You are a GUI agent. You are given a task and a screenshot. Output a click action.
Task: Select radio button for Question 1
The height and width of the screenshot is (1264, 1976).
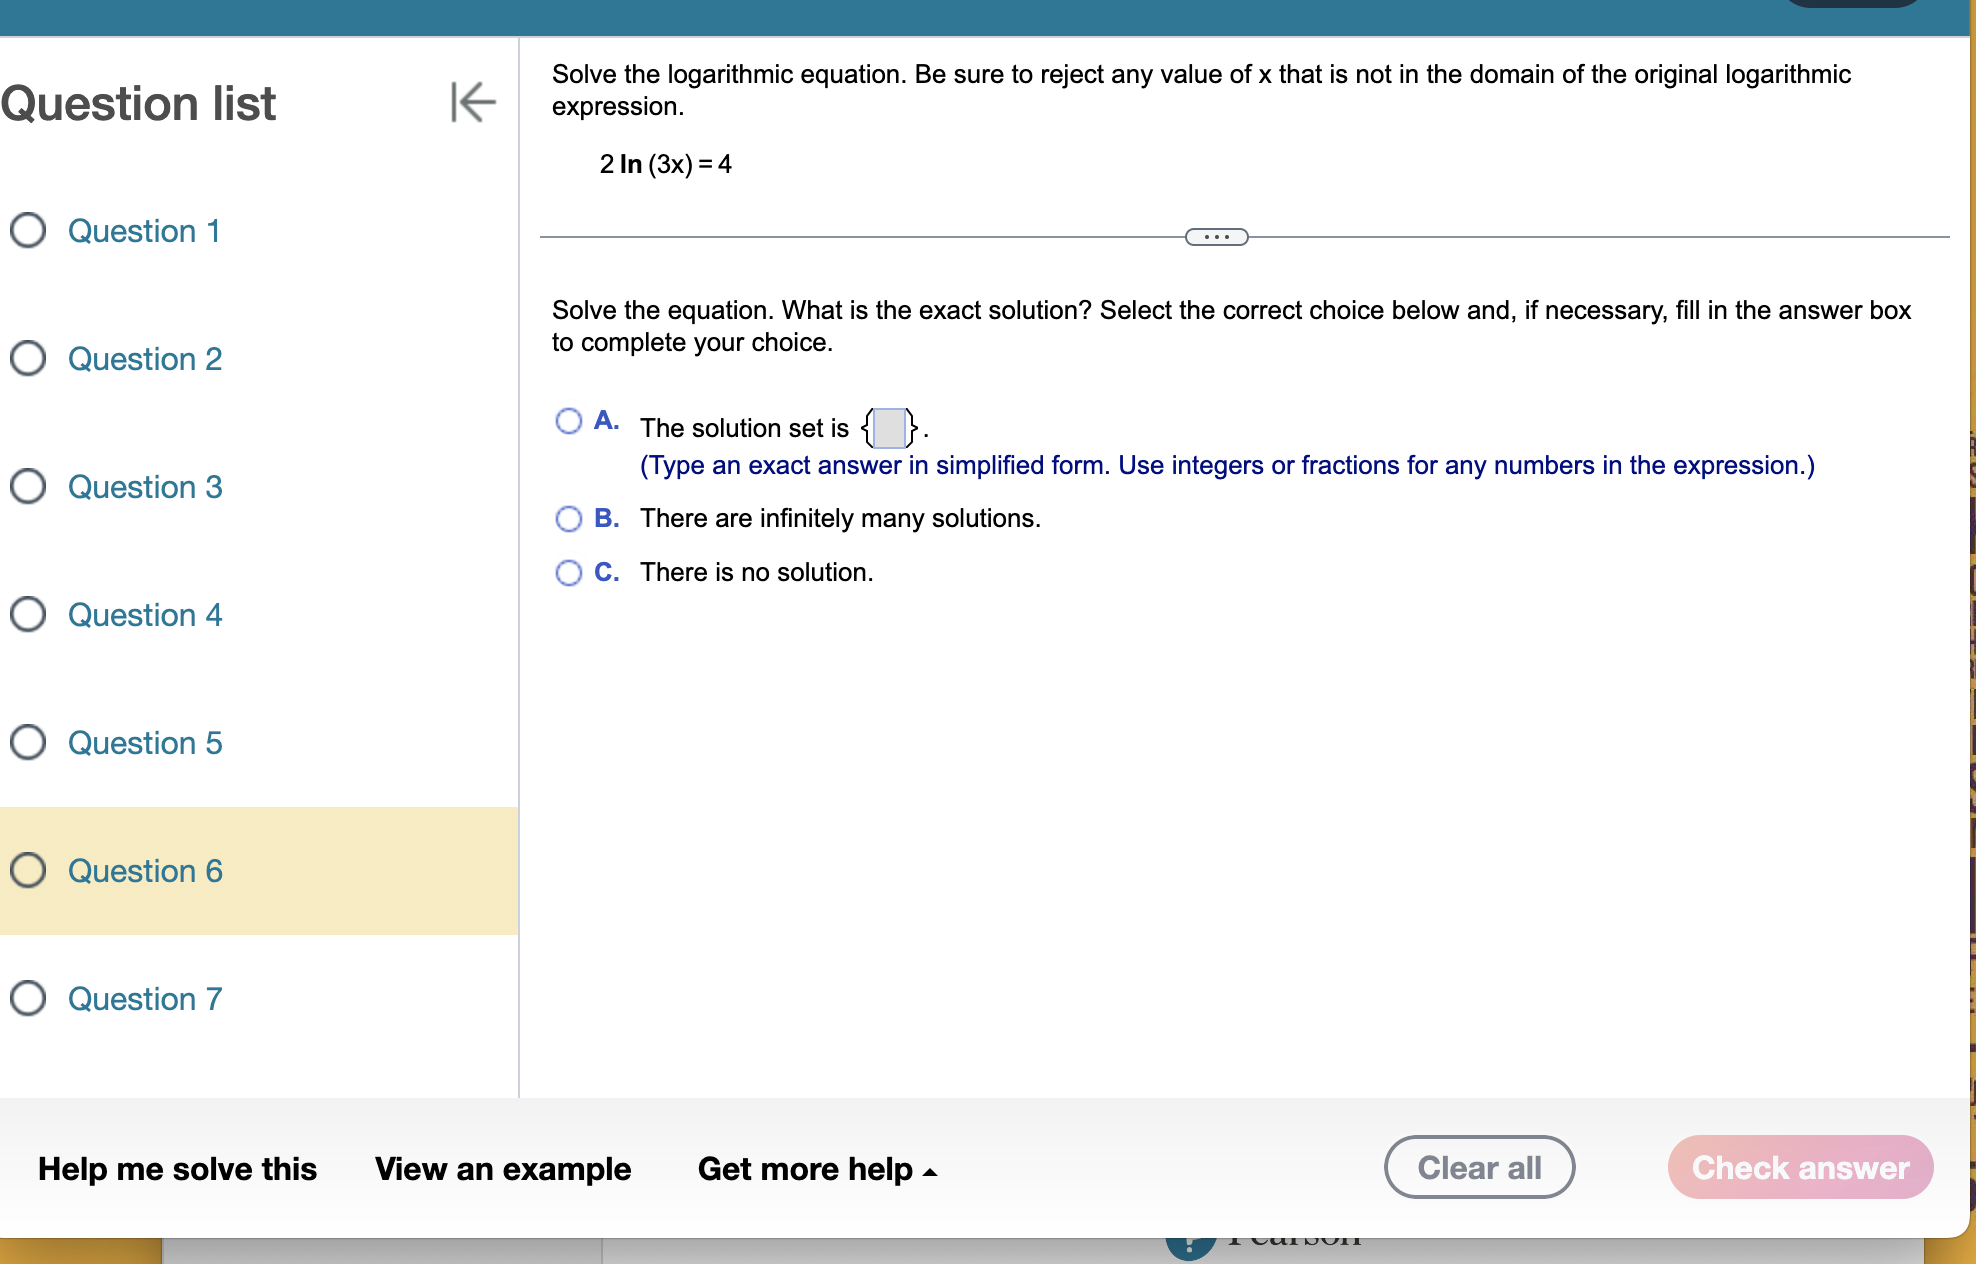tap(29, 230)
